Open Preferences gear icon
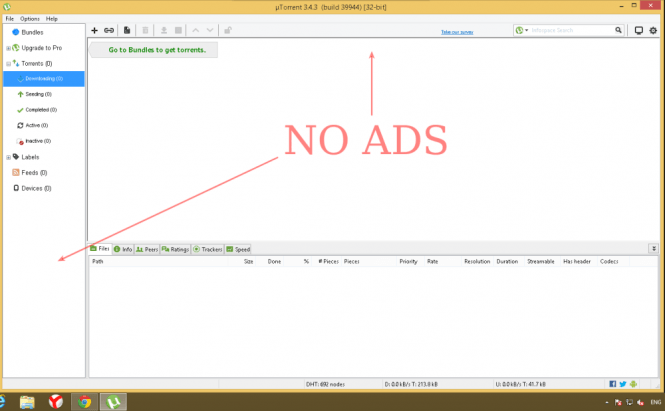This screenshot has height=411, width=665. tap(653, 30)
